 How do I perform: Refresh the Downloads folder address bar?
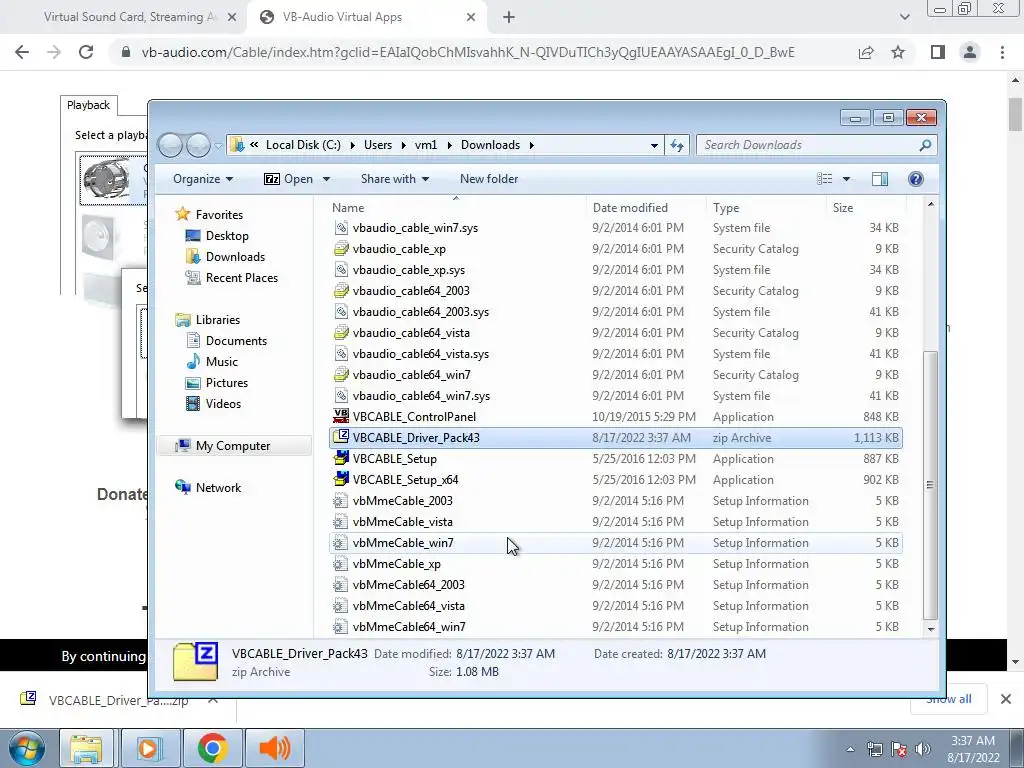(677, 145)
